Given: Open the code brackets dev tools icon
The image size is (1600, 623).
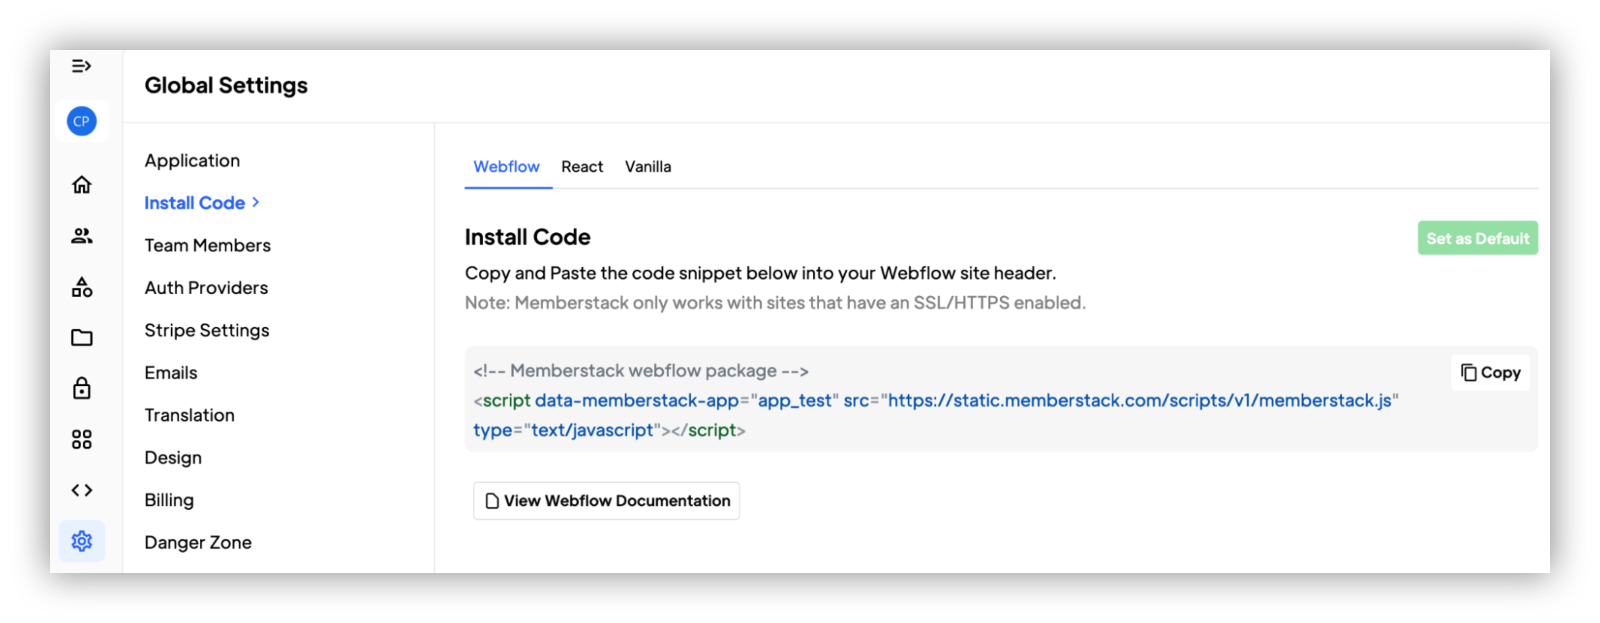Looking at the screenshot, I should 82,490.
